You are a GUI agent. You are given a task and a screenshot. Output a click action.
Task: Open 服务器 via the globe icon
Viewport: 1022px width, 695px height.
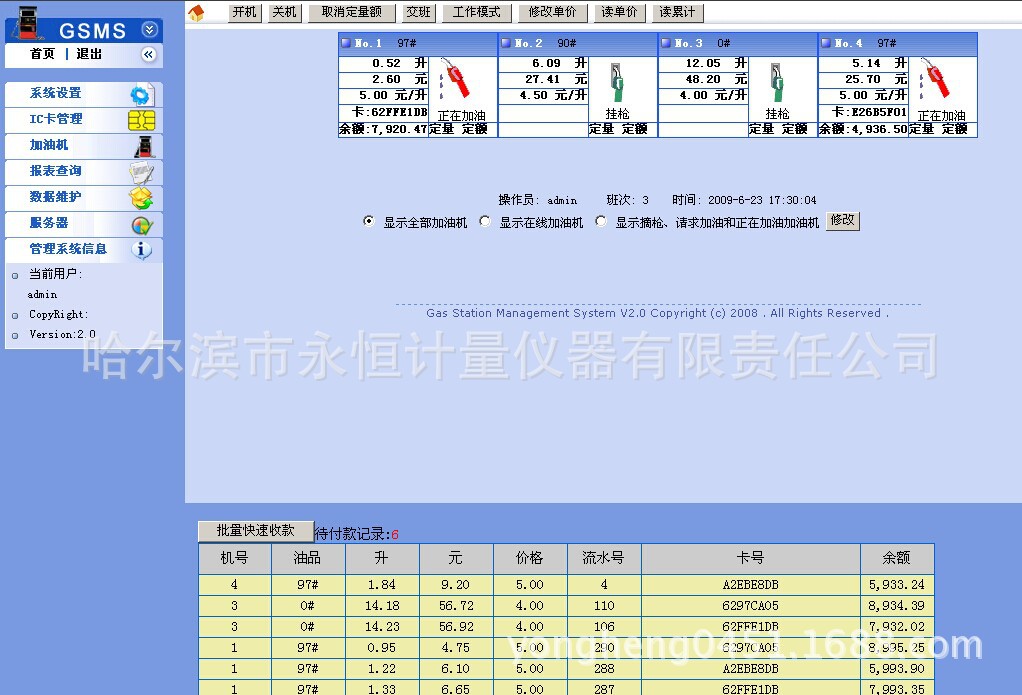click(x=143, y=224)
